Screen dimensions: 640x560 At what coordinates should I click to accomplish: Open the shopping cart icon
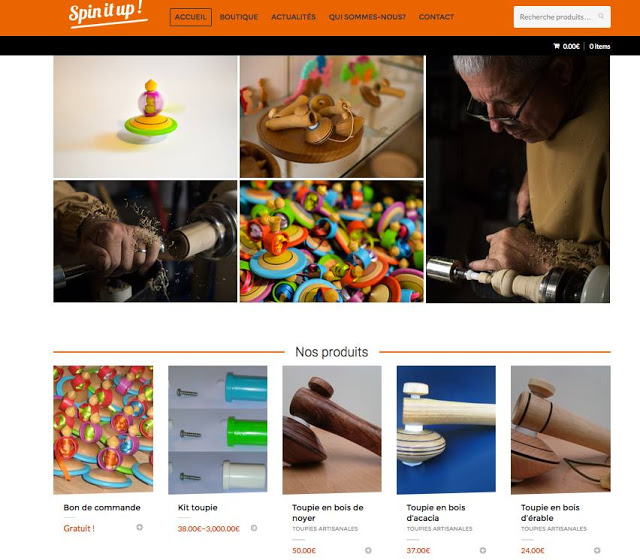[556, 46]
